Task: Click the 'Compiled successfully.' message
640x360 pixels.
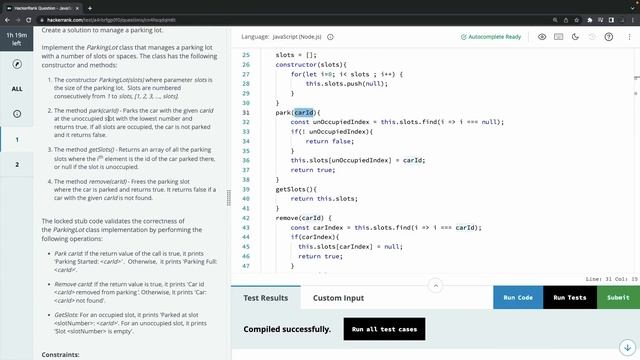Action: tap(287, 329)
